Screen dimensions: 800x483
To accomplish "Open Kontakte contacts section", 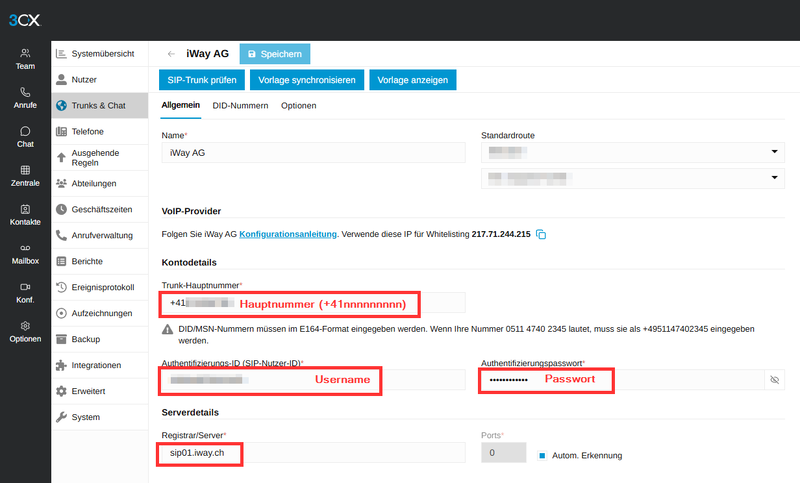I will tap(25, 215).
